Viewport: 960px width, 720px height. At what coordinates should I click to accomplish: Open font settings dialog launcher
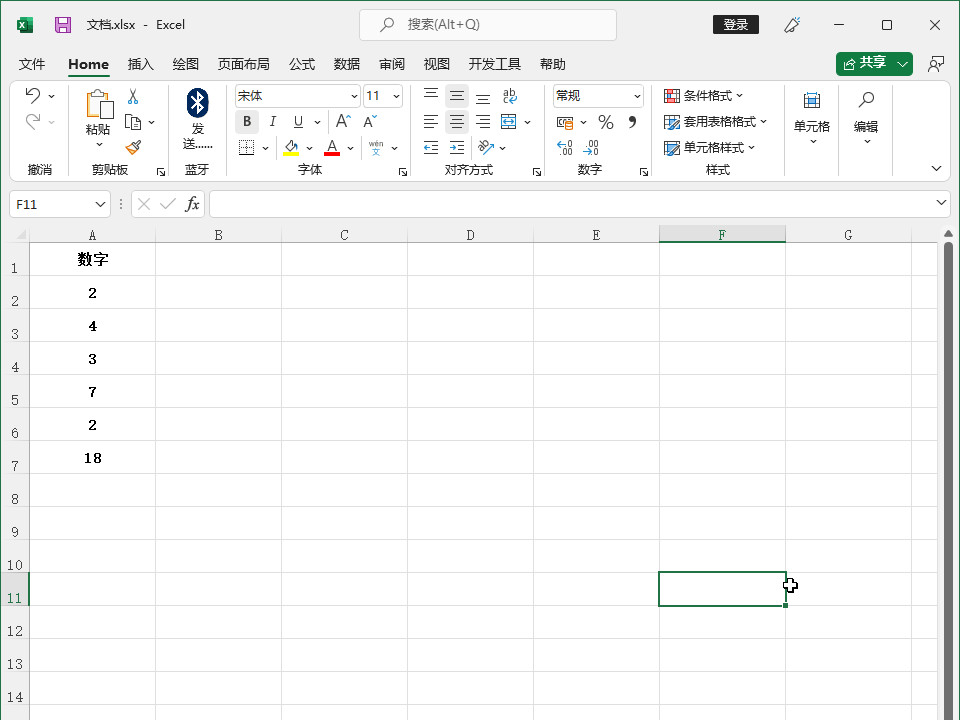pyautogui.click(x=403, y=172)
